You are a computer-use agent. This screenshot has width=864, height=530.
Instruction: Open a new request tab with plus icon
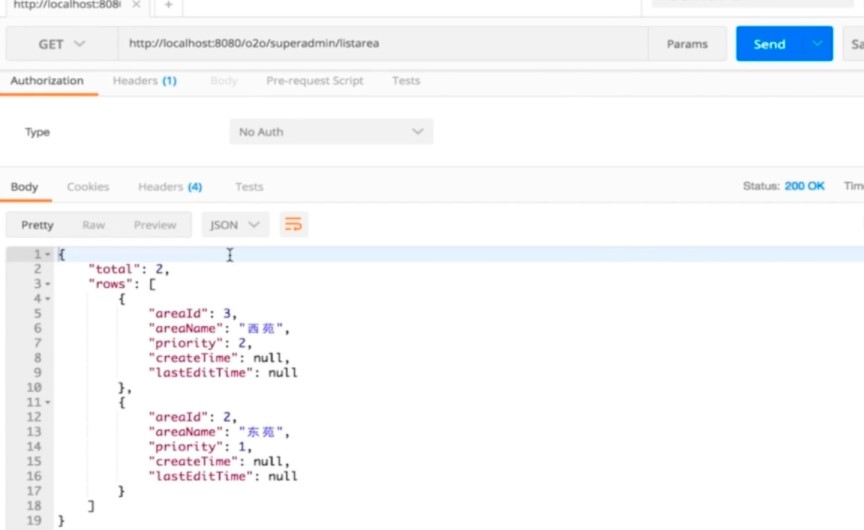click(168, 6)
